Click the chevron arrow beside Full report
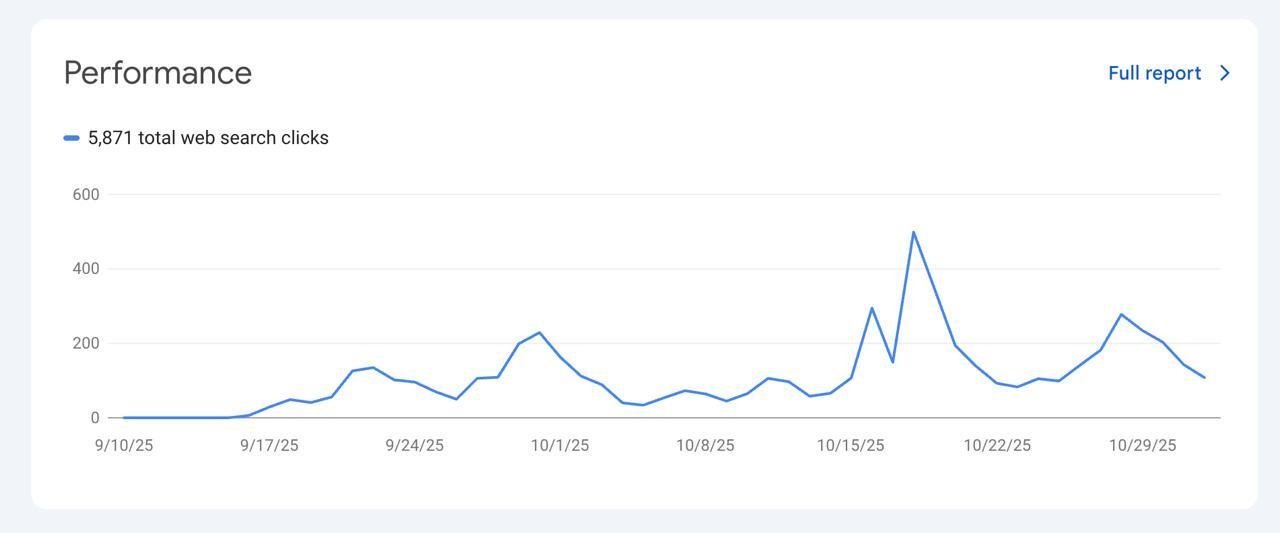 pos(1226,73)
